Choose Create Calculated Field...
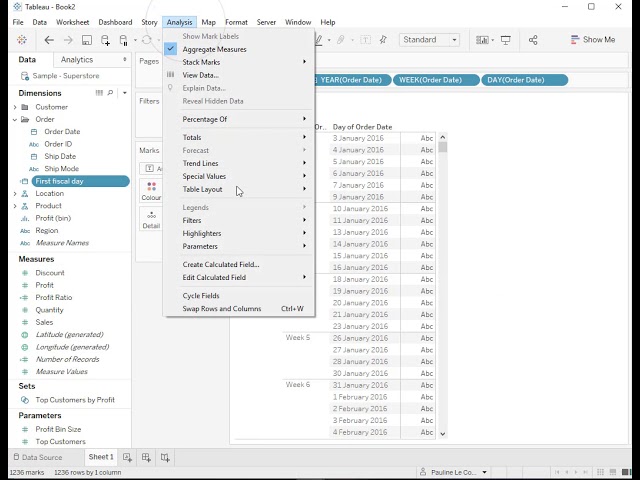640x480 pixels. point(239,264)
